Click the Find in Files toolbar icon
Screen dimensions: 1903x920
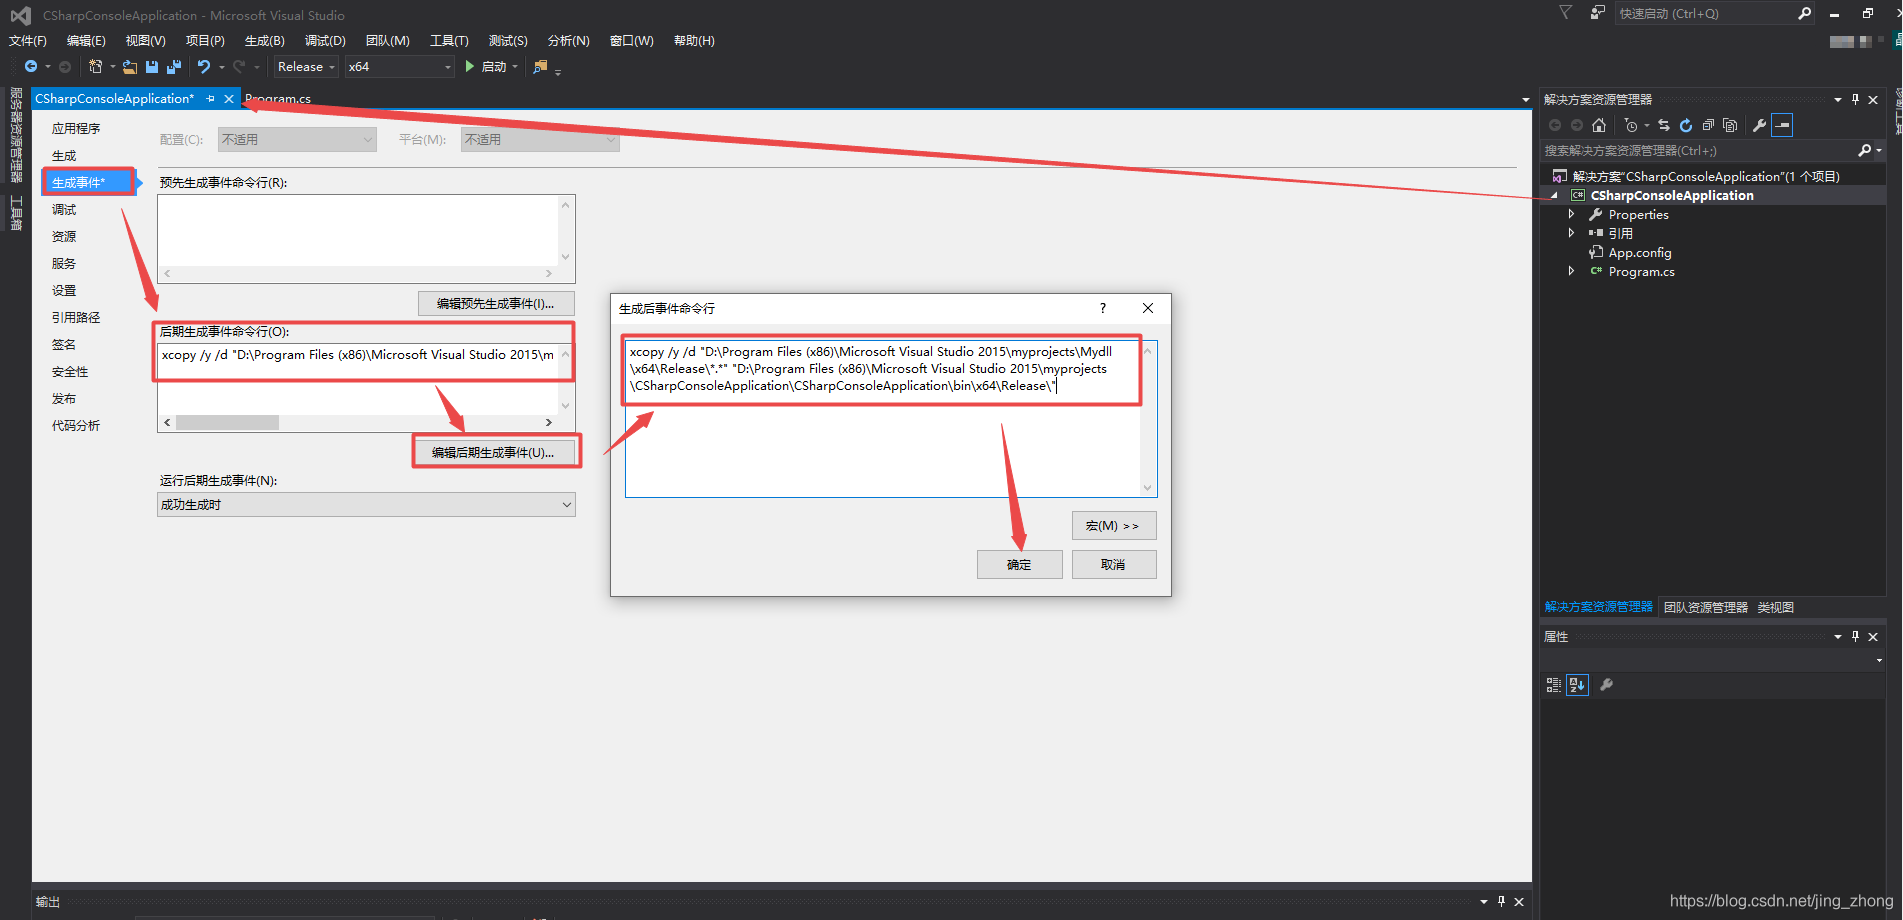[540, 67]
